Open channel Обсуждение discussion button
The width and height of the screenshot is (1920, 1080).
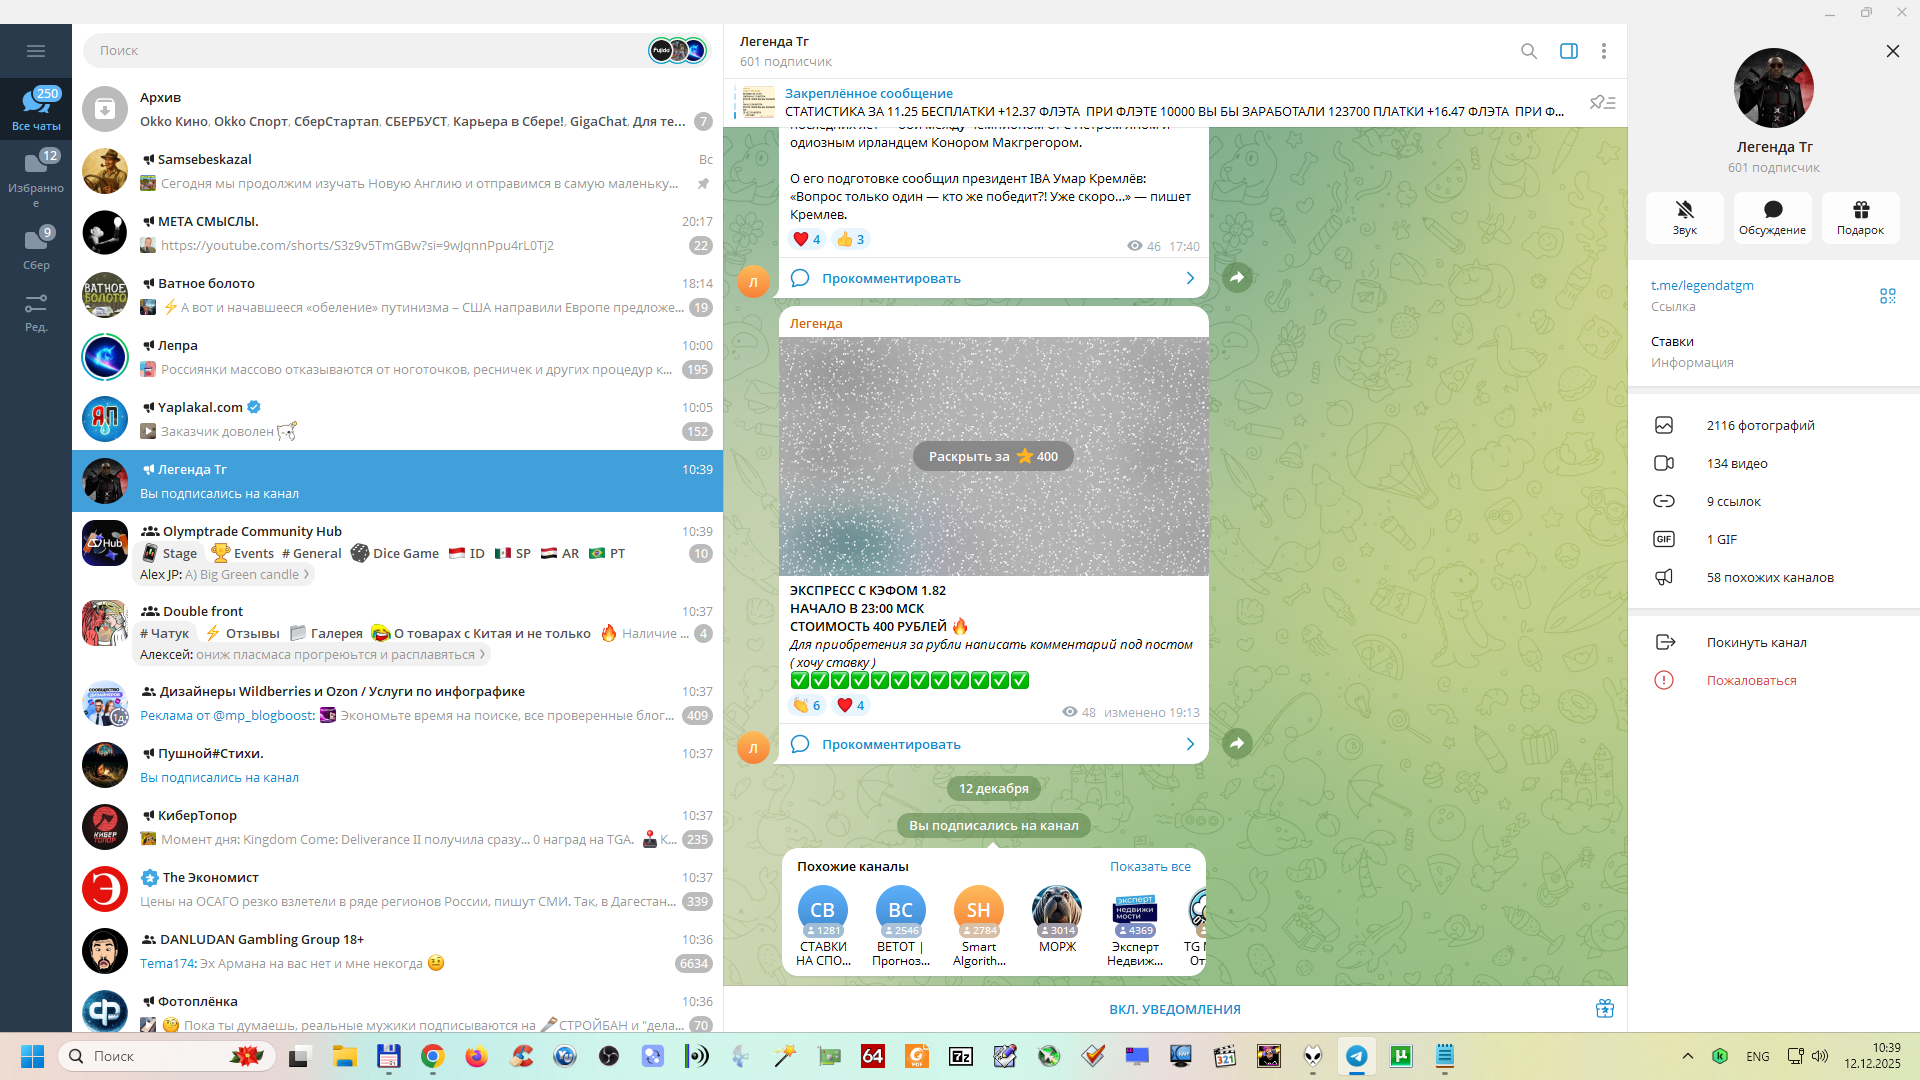pyautogui.click(x=1772, y=217)
